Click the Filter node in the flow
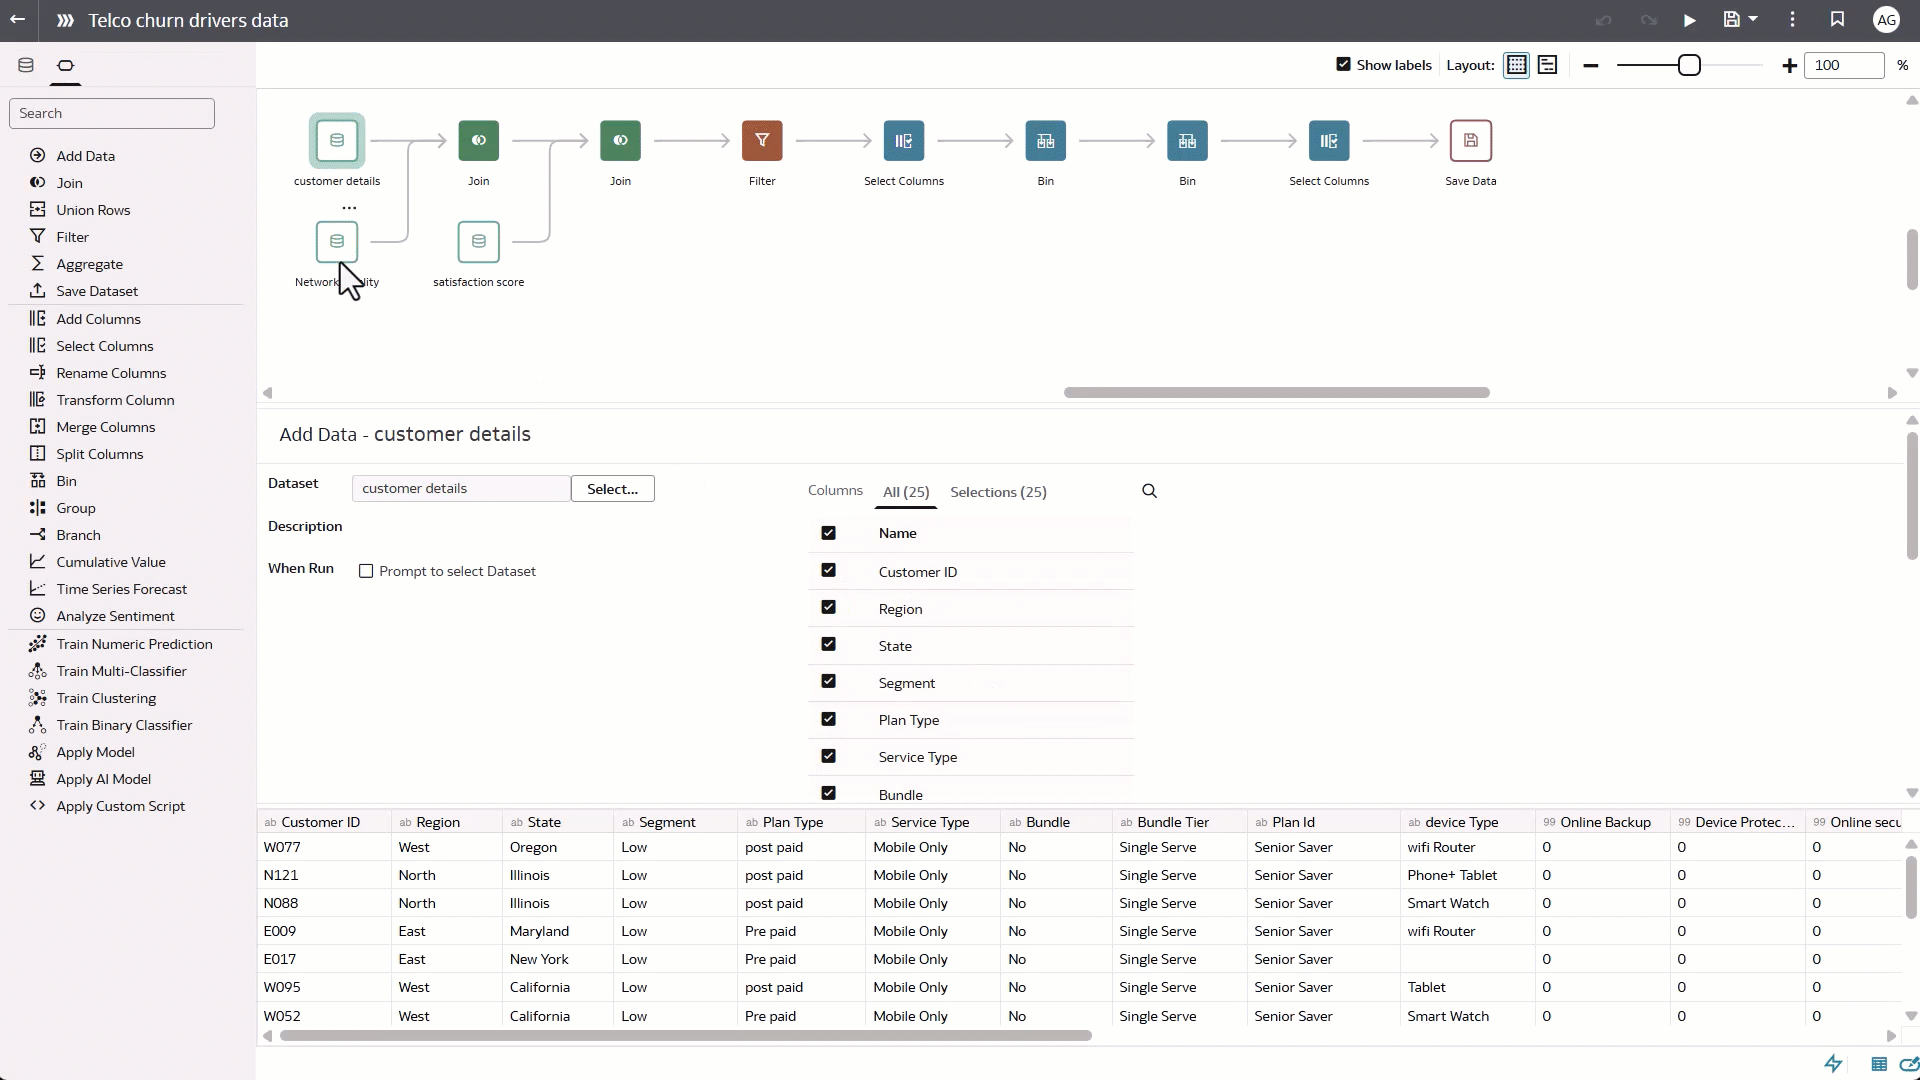The image size is (1920, 1080). click(x=762, y=141)
